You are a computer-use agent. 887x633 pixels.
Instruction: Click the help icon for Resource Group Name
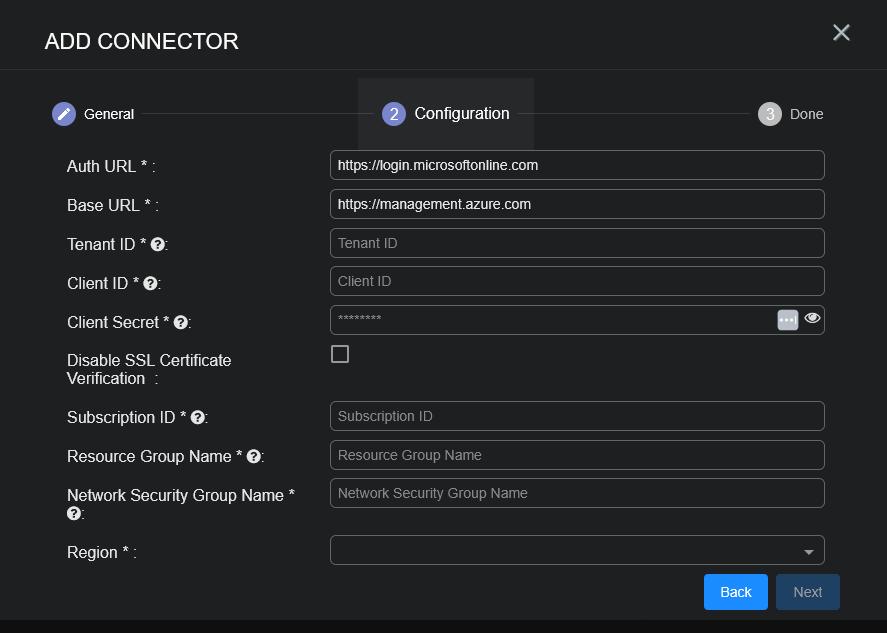coord(253,456)
